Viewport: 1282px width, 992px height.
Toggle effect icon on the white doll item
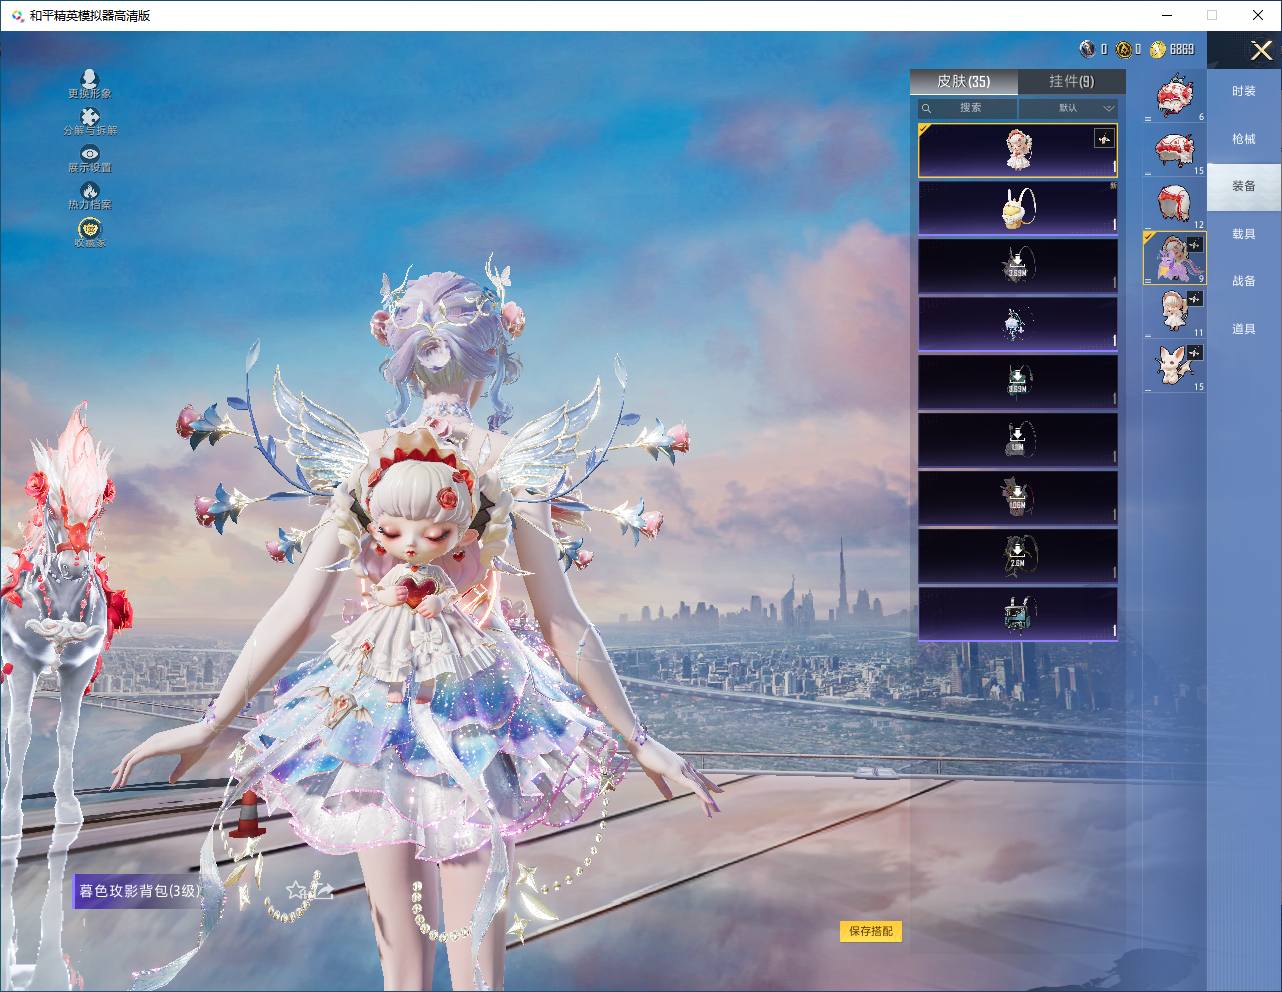pyautogui.click(x=1194, y=299)
